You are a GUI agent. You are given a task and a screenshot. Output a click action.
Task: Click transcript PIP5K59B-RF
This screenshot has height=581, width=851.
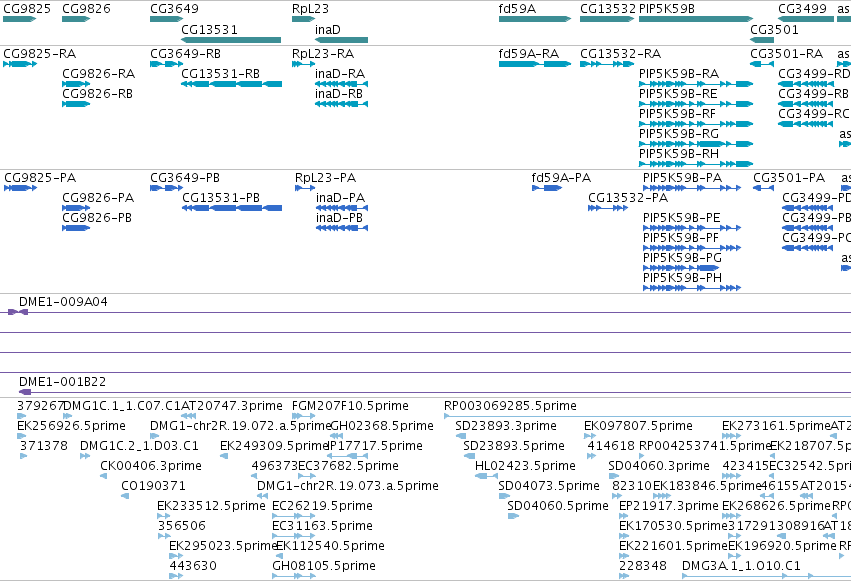678,114
